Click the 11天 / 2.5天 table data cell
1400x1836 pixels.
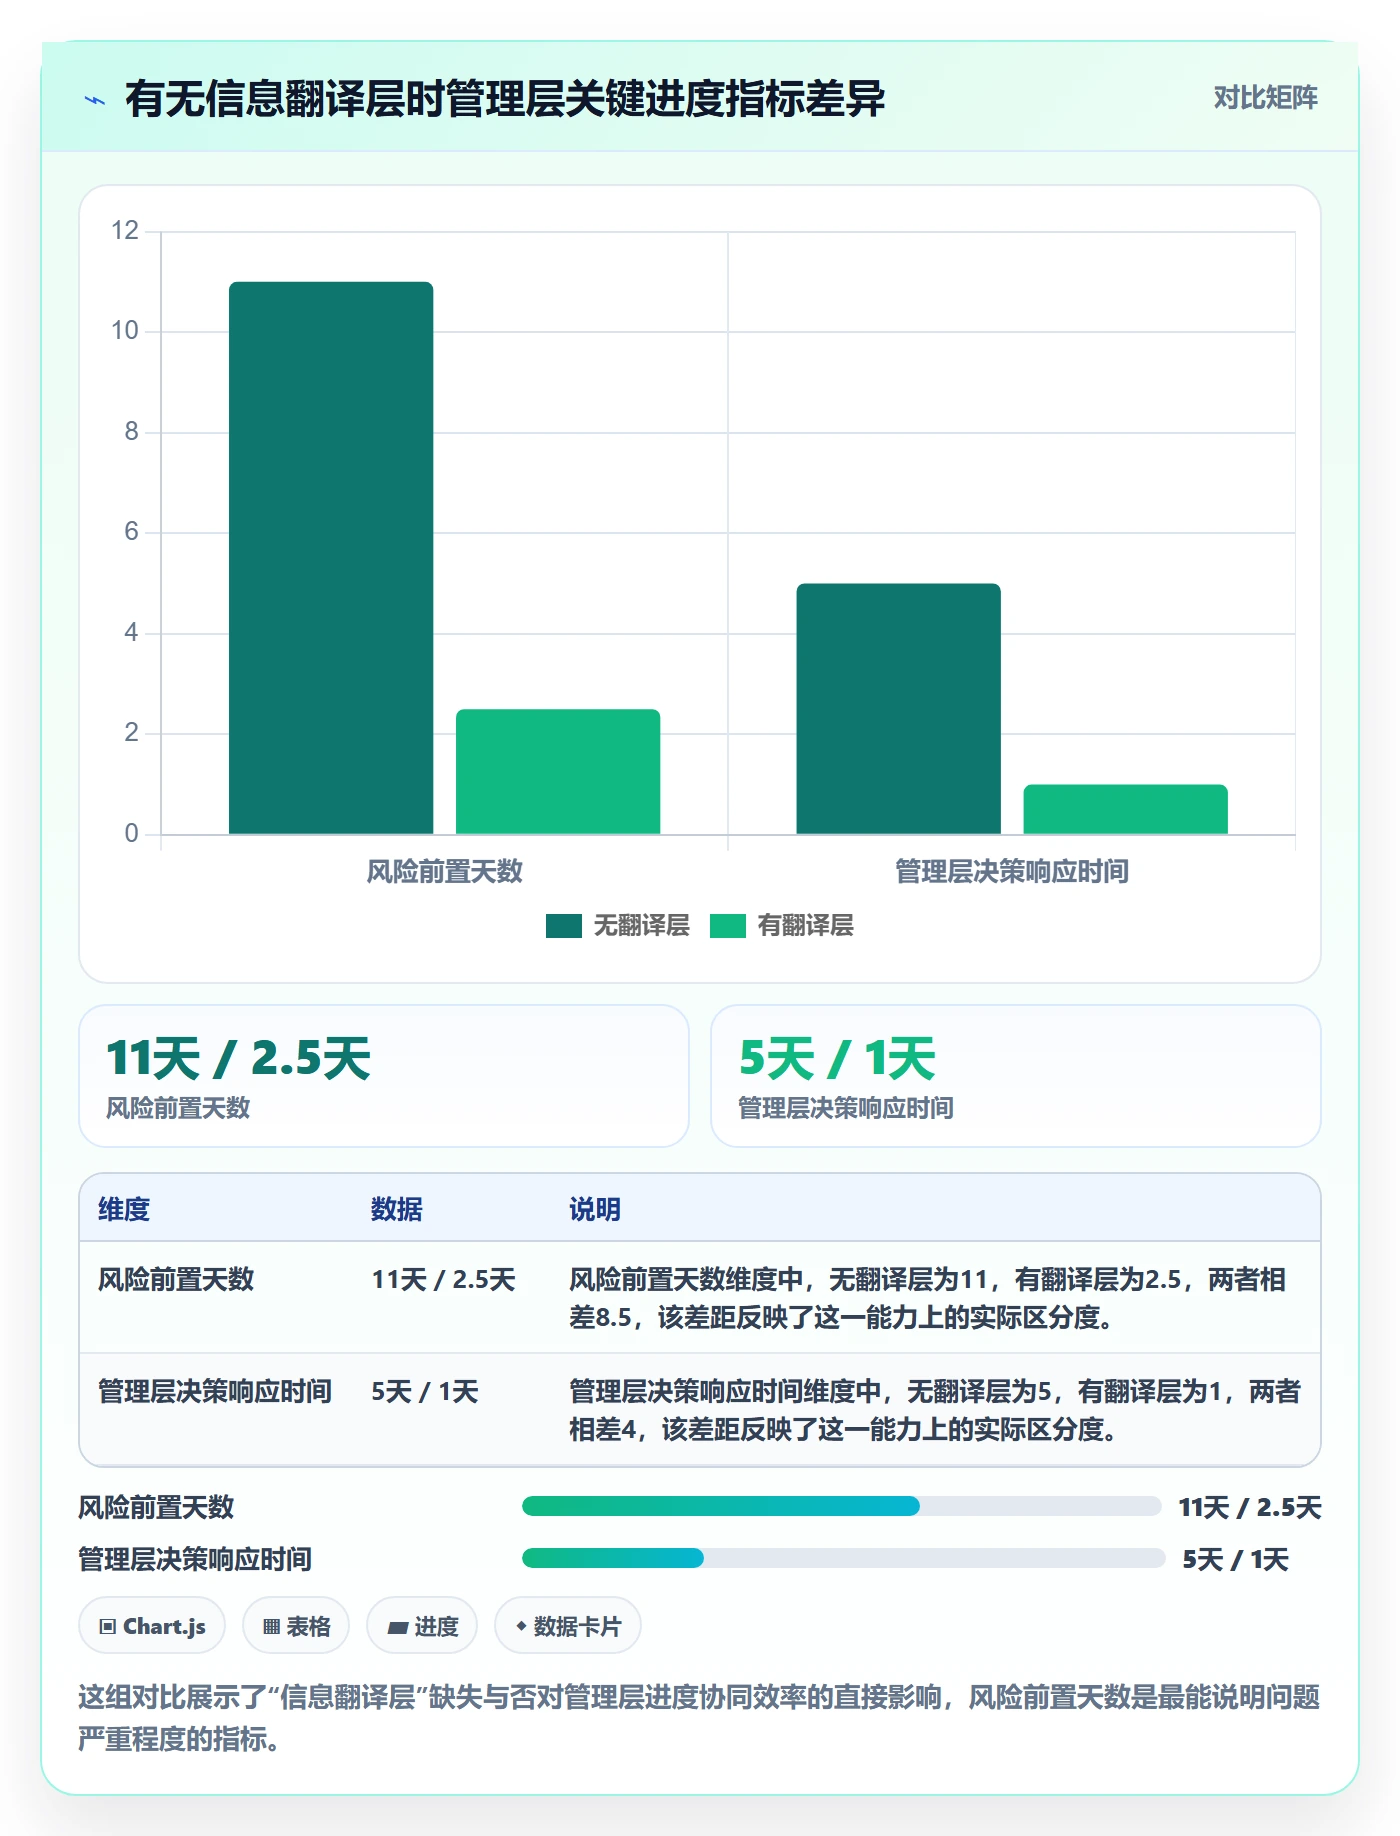coord(443,1279)
